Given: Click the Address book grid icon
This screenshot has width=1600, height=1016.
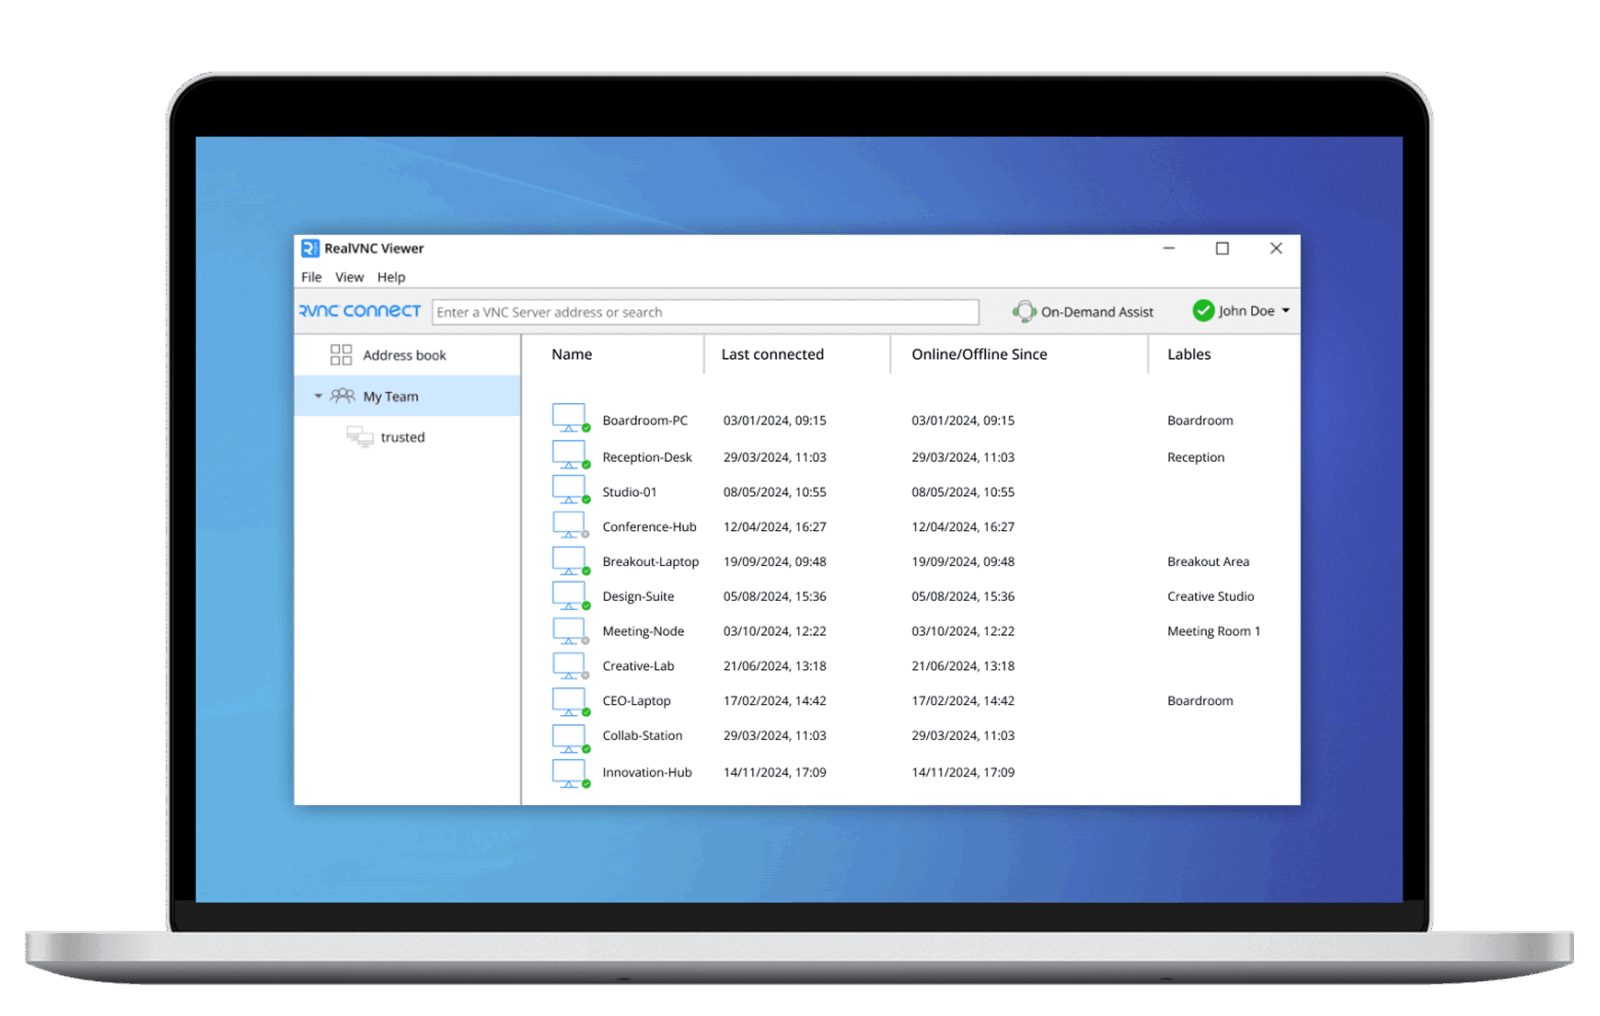Looking at the screenshot, I should pos(341,355).
